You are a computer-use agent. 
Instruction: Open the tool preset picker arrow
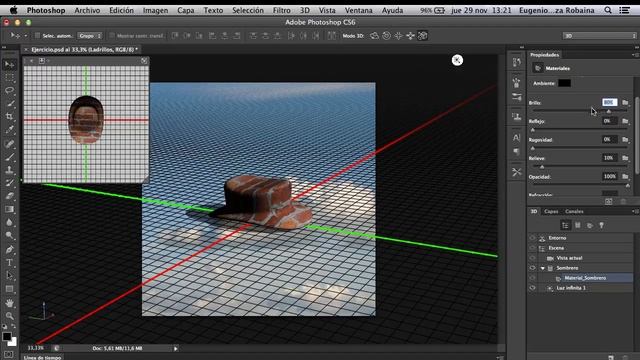pyautogui.click(x=25, y=36)
